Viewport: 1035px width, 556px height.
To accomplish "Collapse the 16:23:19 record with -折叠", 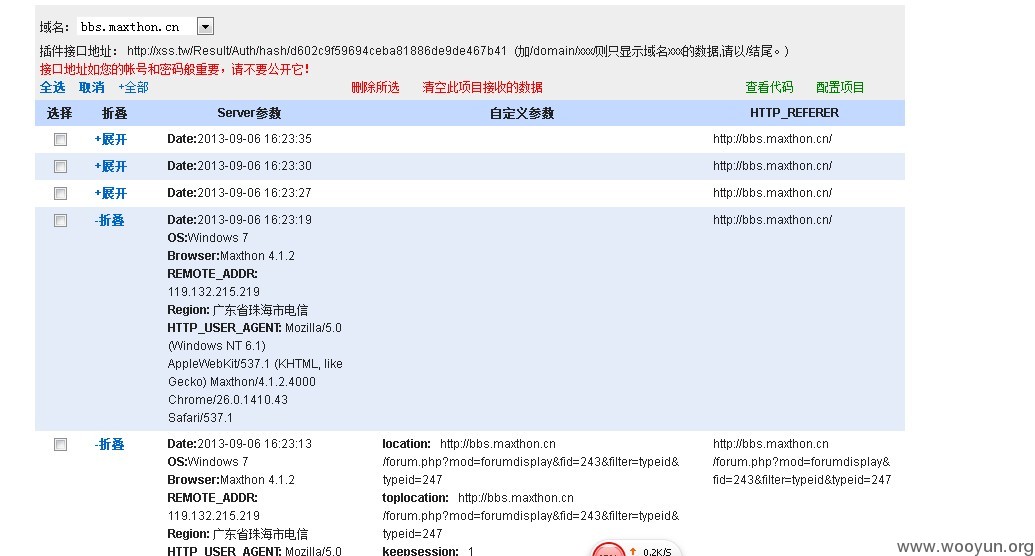I will click(110, 221).
